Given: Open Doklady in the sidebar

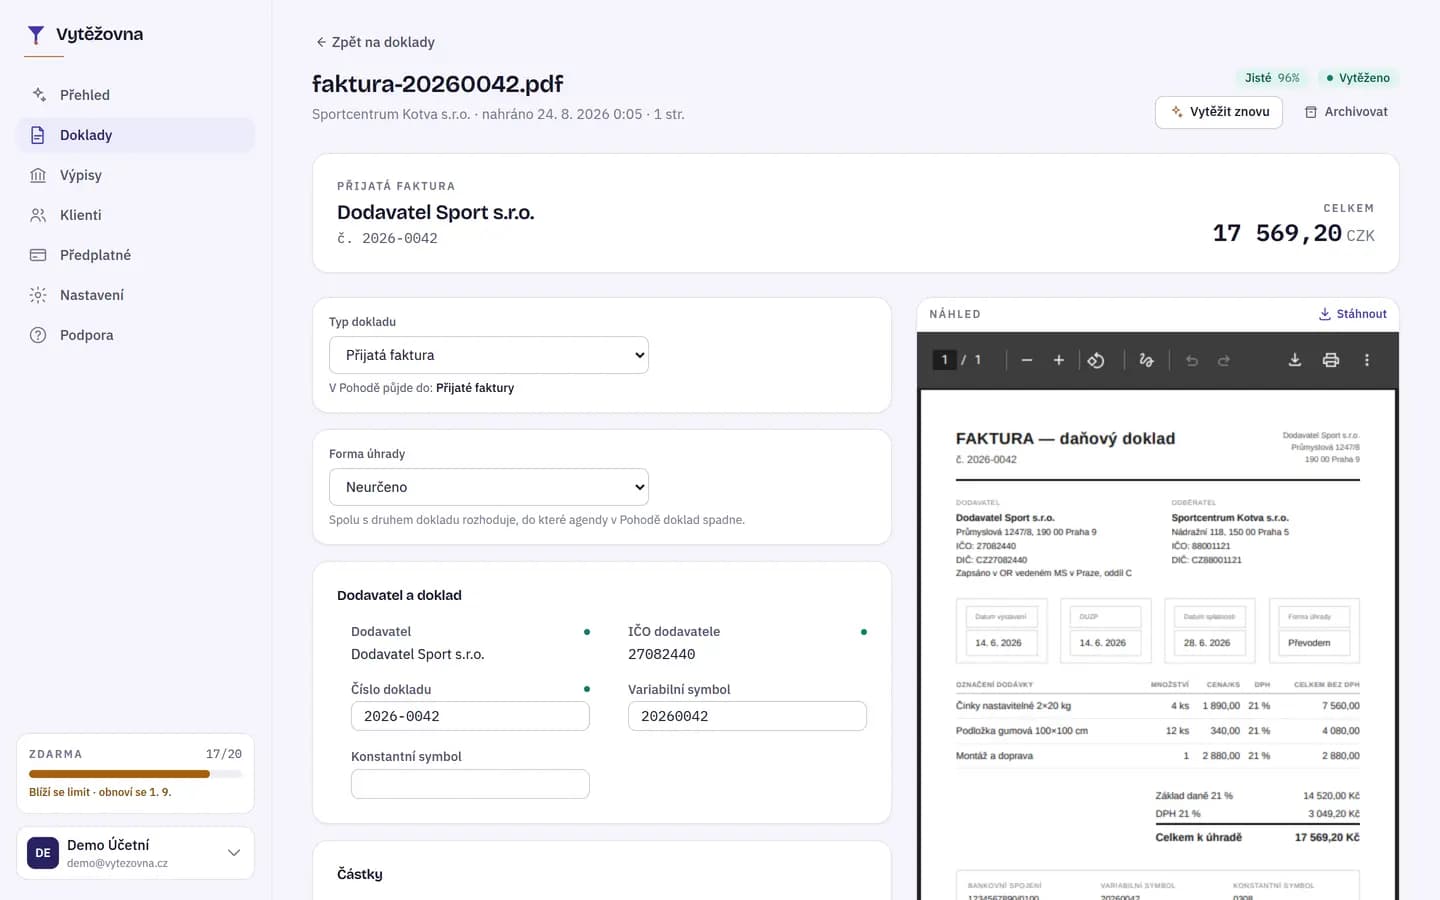Looking at the screenshot, I should 136,135.
